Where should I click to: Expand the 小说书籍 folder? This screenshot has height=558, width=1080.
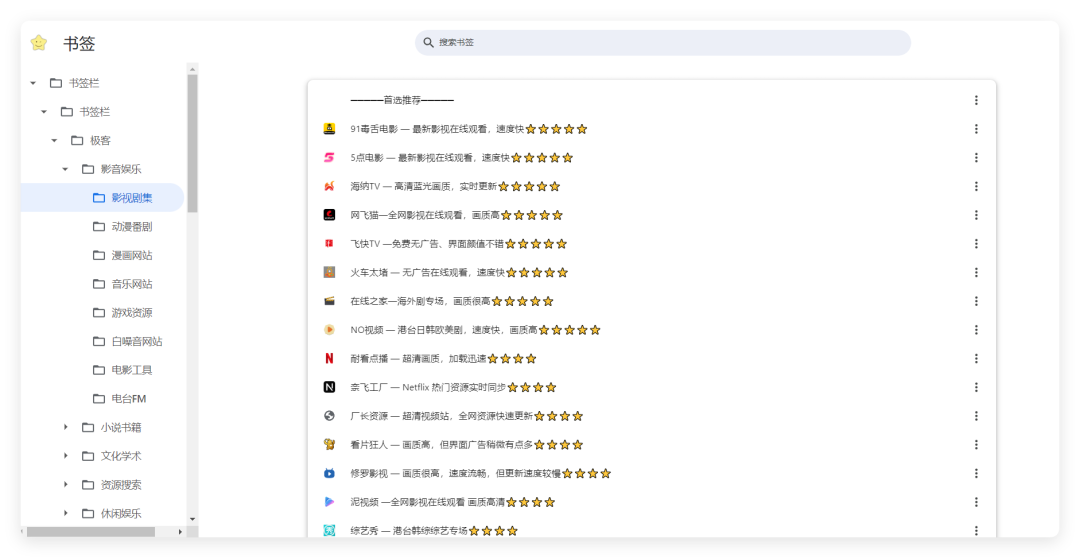point(65,427)
